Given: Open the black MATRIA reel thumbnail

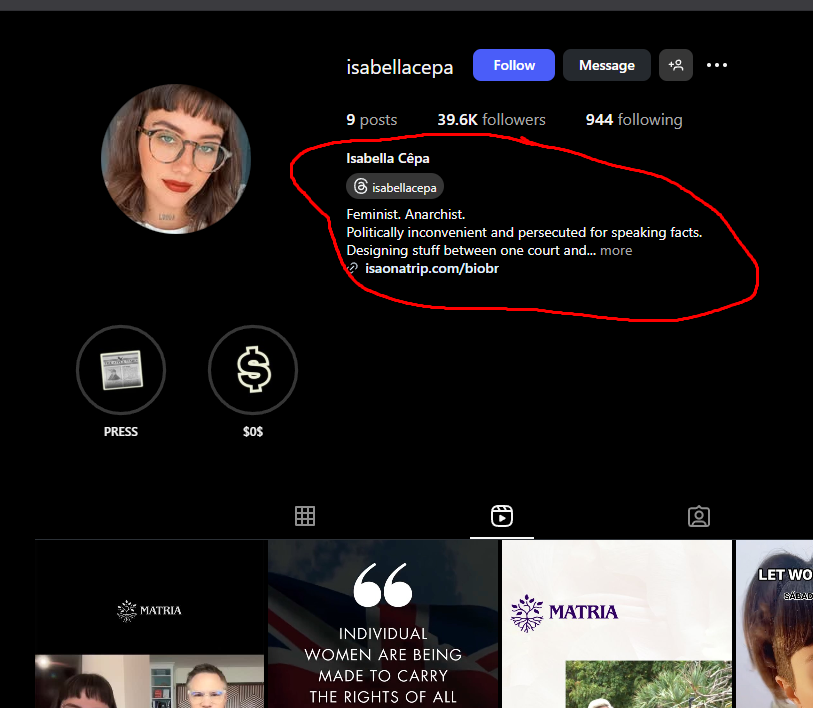Looking at the screenshot, I should coord(150,624).
